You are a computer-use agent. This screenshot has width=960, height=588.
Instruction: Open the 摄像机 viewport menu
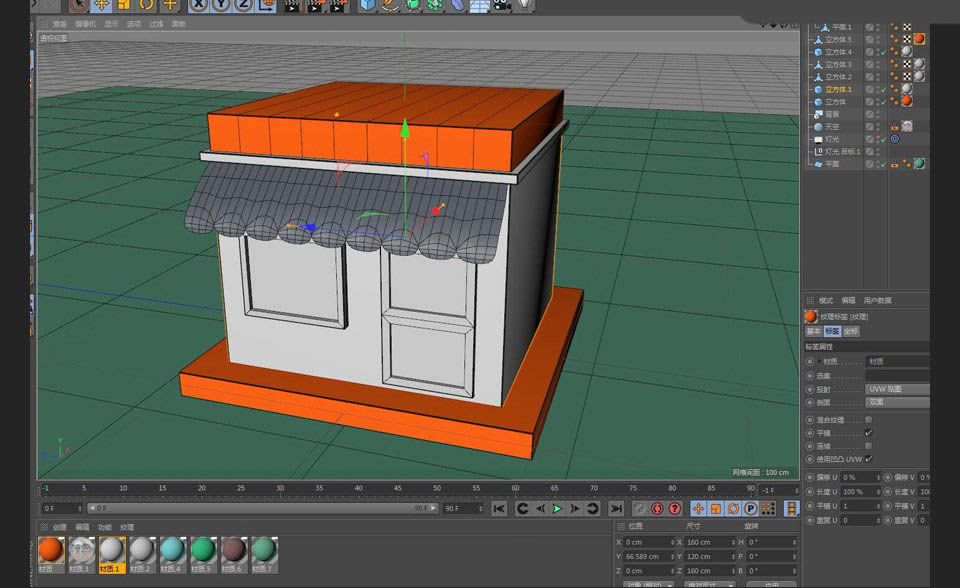tap(86, 23)
